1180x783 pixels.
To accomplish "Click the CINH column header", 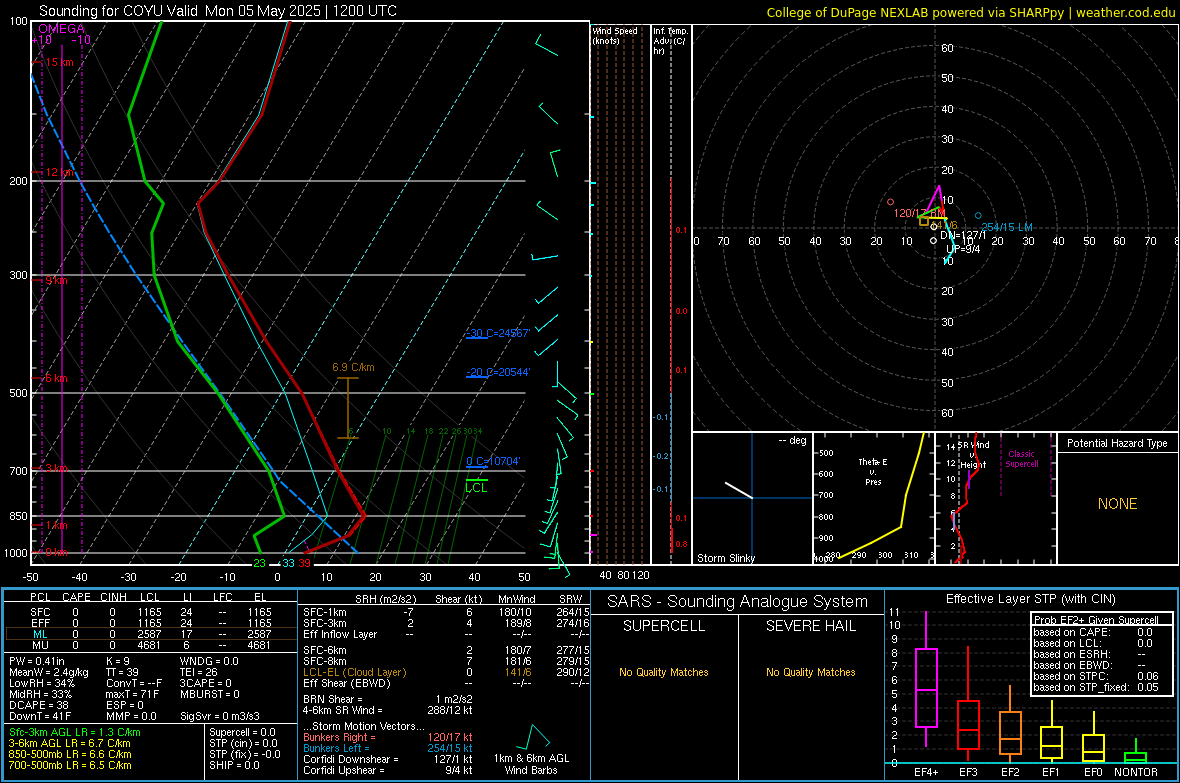I will (x=113, y=597).
